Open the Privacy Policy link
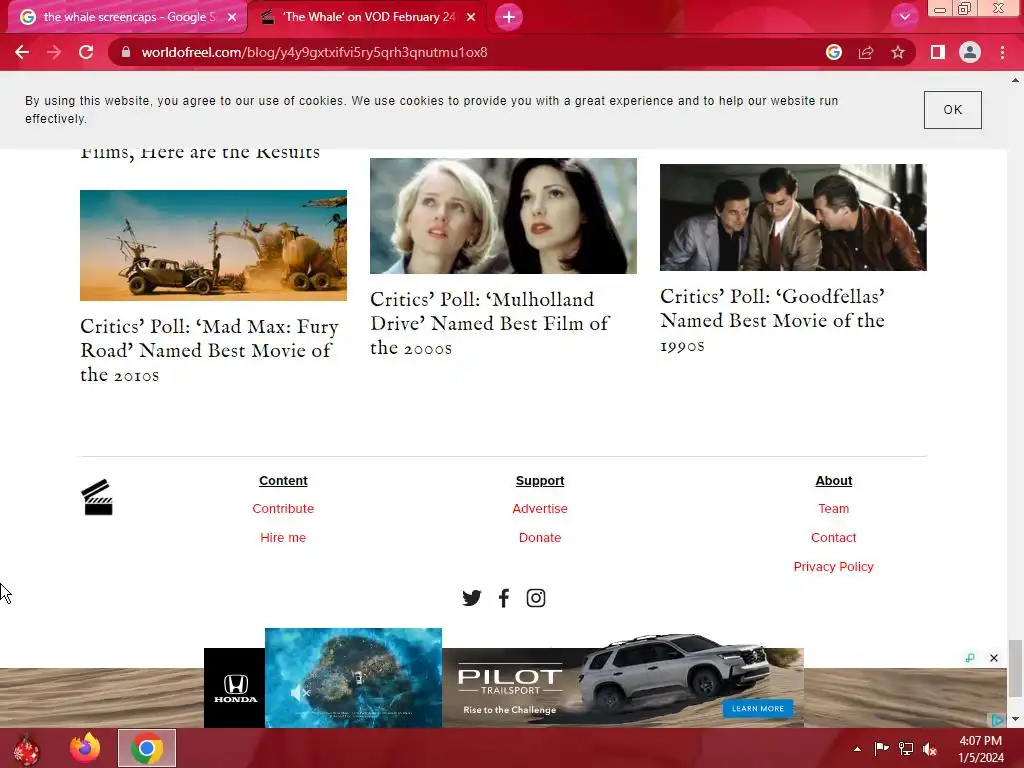The width and height of the screenshot is (1024, 768). point(833,566)
